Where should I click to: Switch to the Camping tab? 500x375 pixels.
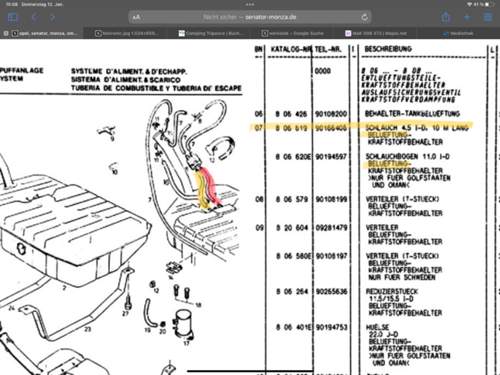pyautogui.click(x=208, y=33)
